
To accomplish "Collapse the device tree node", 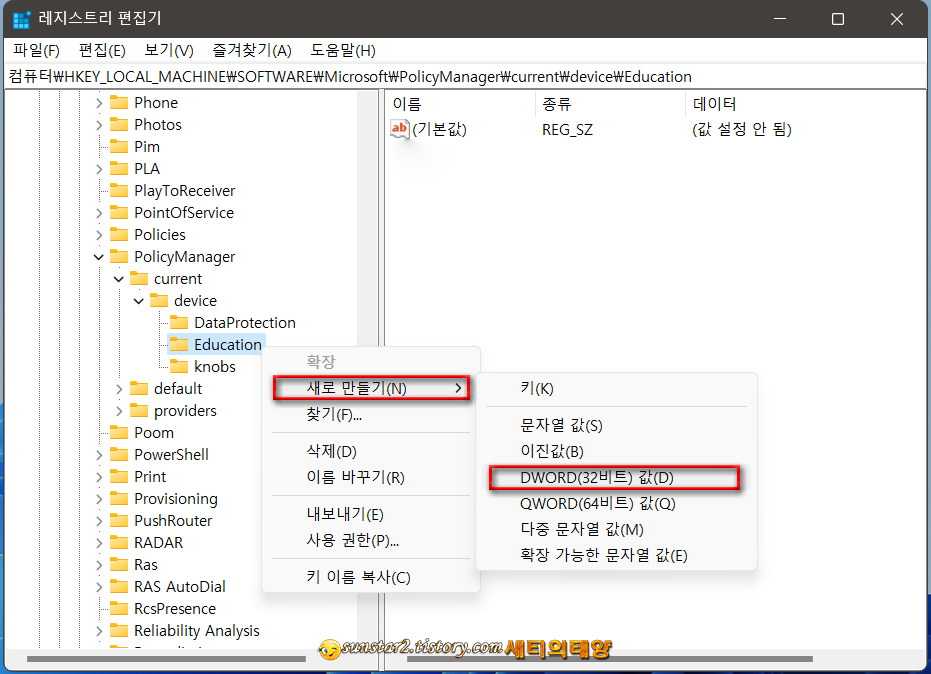I will (138, 300).
